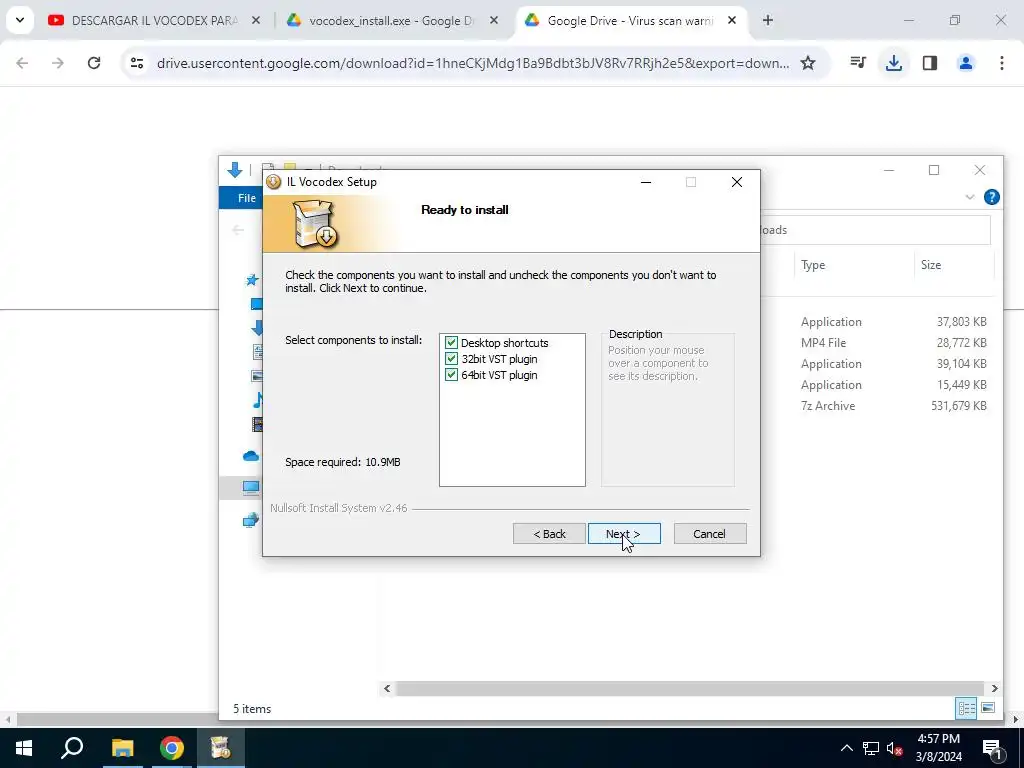
Task: Open Windows taskbar search
Action: tap(72, 748)
